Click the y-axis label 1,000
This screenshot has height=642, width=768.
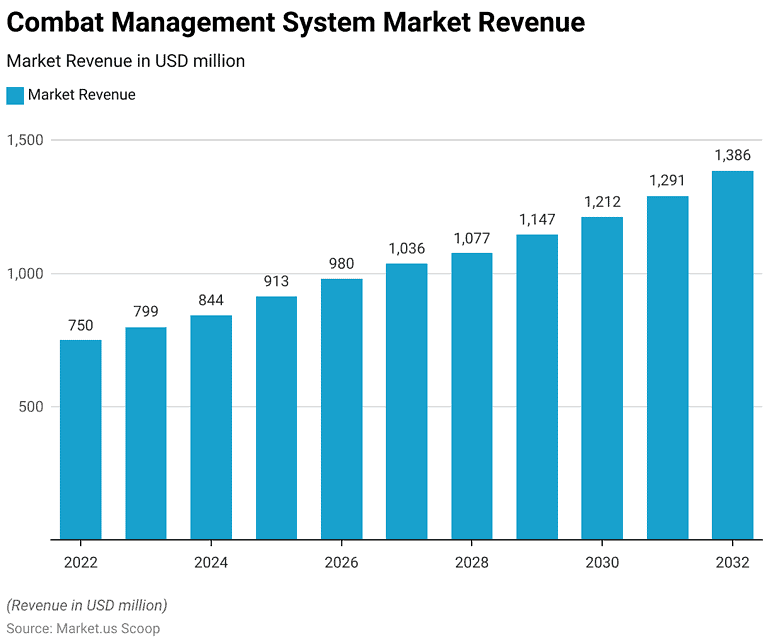25,274
